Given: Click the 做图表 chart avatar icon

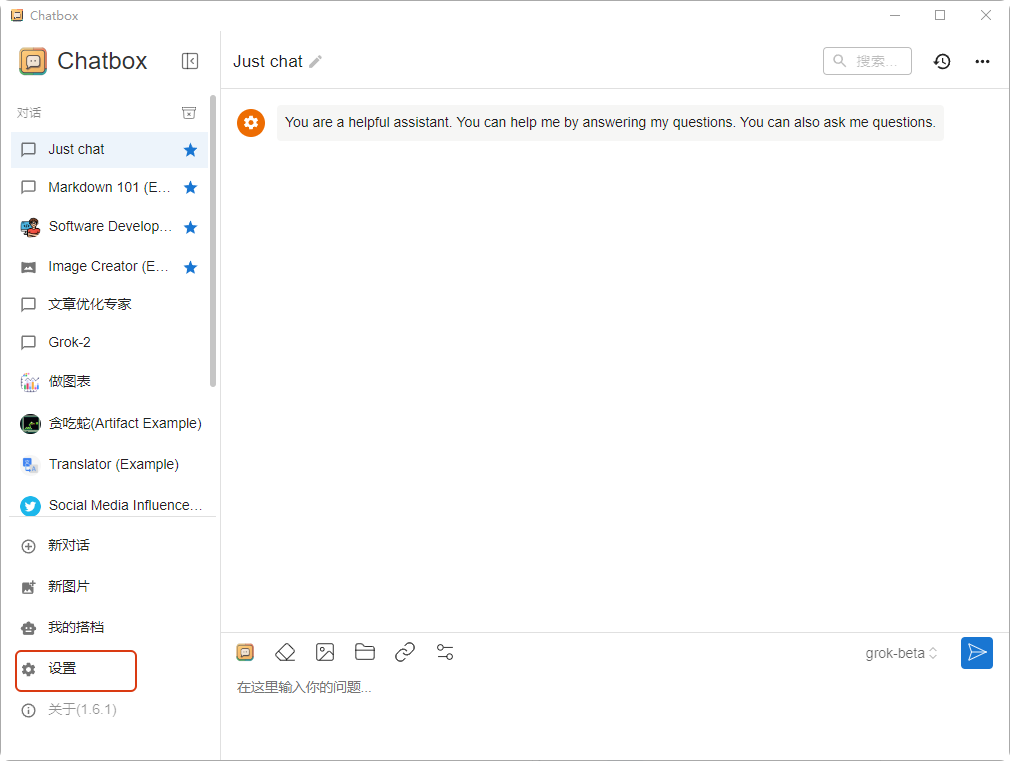Looking at the screenshot, I should [x=30, y=382].
